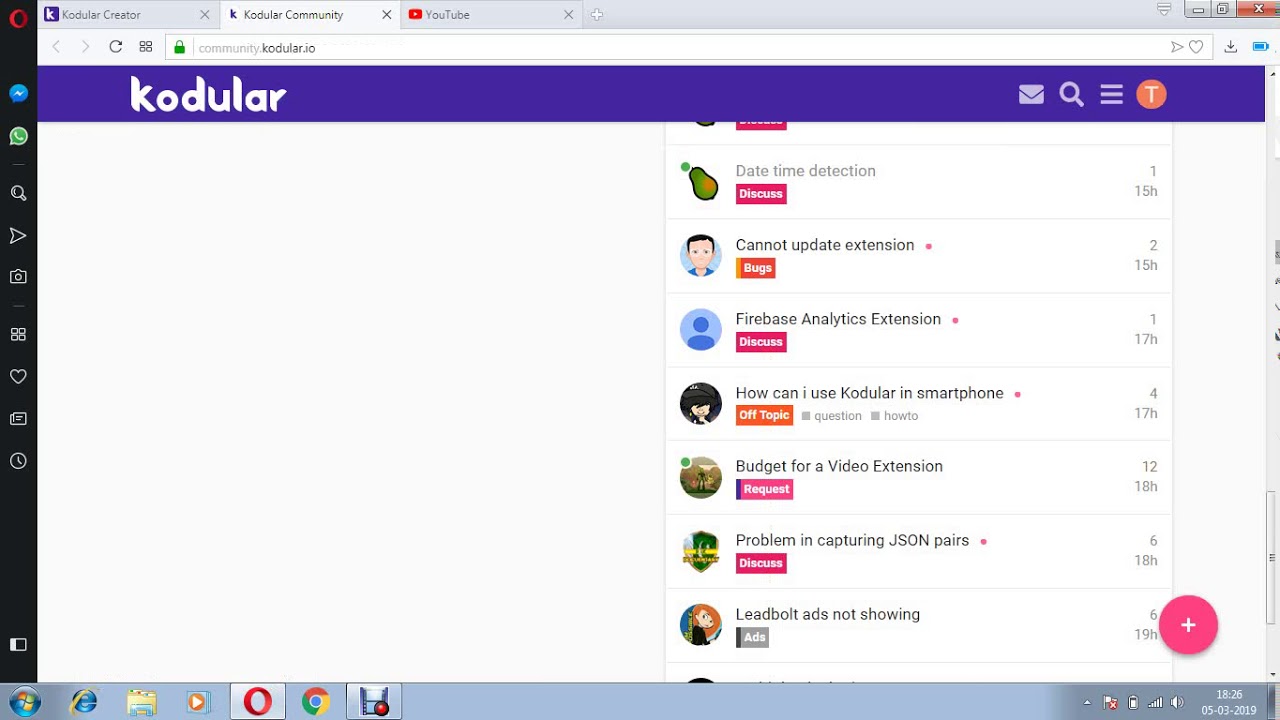Viewport: 1280px width, 720px height.
Task: Select the Request category badge
Action: click(765, 489)
